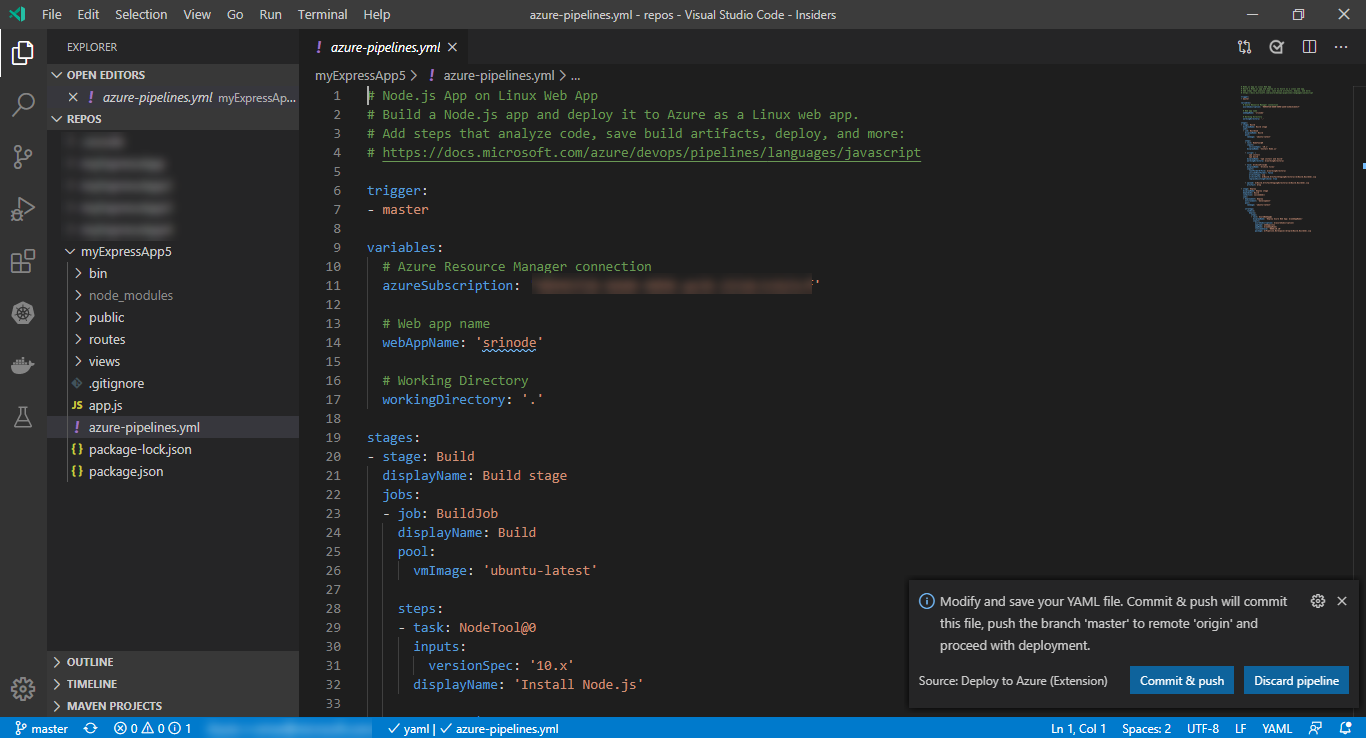Open the Terminal menu
The height and width of the screenshot is (738, 1366).
pos(322,14)
